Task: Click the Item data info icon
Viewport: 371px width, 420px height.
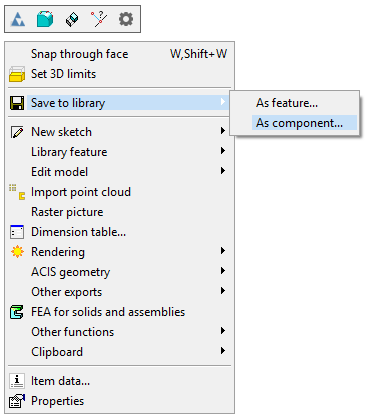Action: [x=17, y=381]
